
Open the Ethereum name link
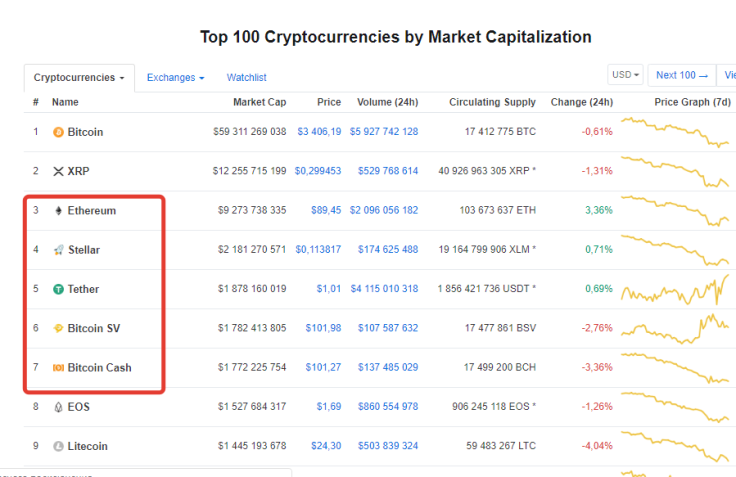pyautogui.click(x=92, y=211)
